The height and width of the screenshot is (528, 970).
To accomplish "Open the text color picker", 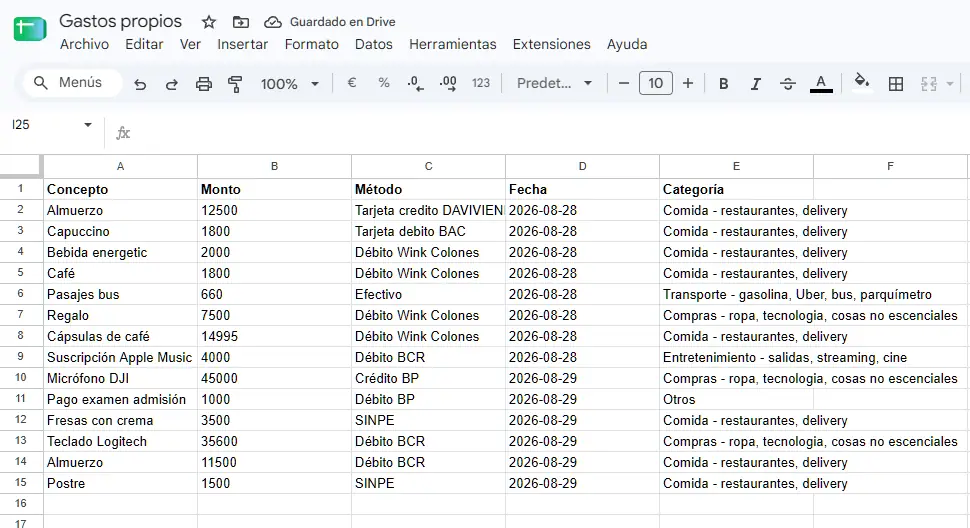I will [x=821, y=83].
